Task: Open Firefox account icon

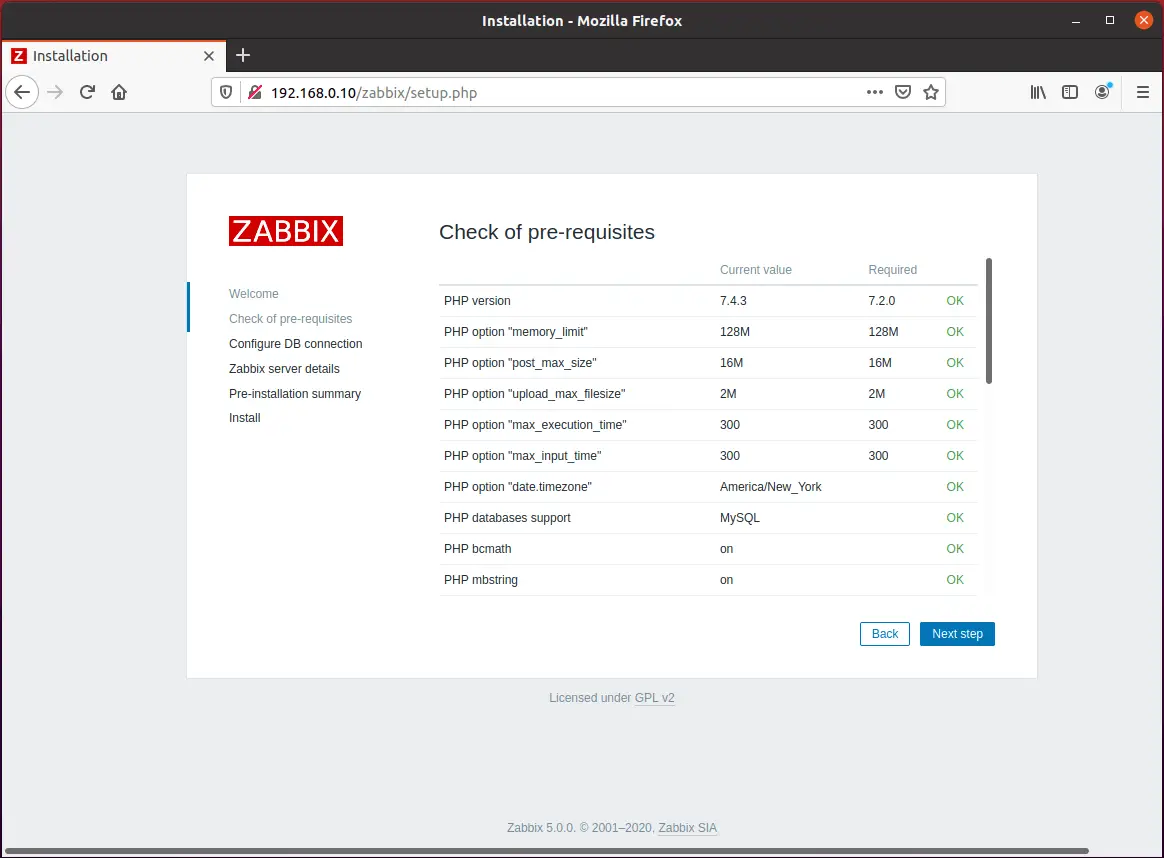Action: click(x=1102, y=91)
